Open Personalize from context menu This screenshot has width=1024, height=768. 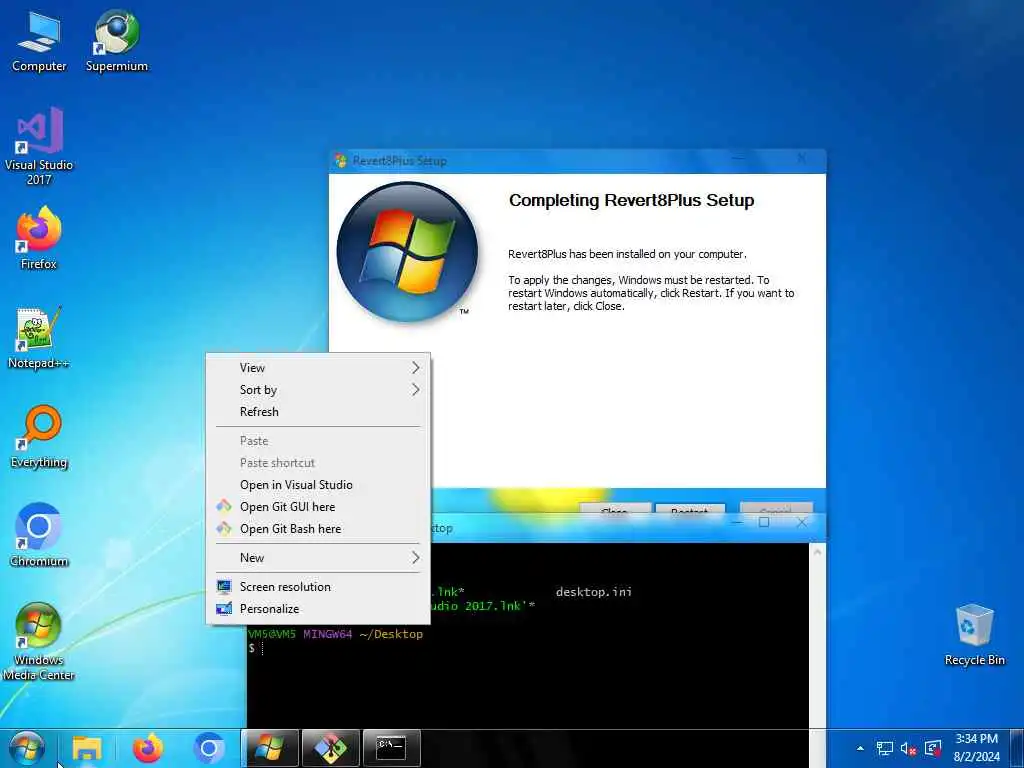point(318,609)
